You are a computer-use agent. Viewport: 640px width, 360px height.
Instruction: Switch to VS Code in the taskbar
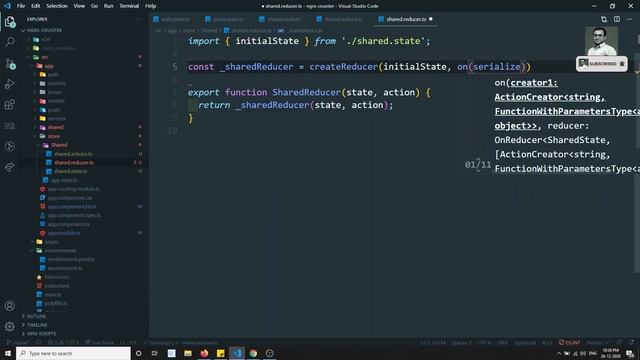coord(237,353)
